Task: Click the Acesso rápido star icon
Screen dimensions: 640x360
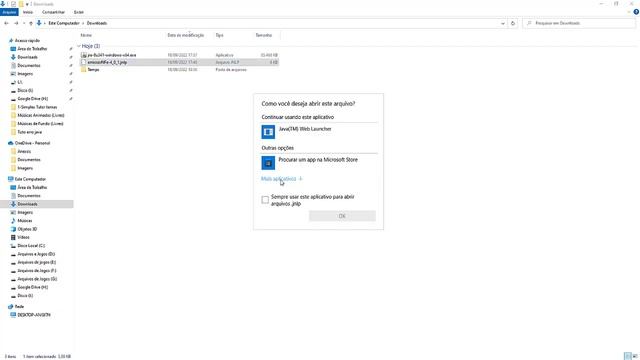Action: (x=11, y=40)
